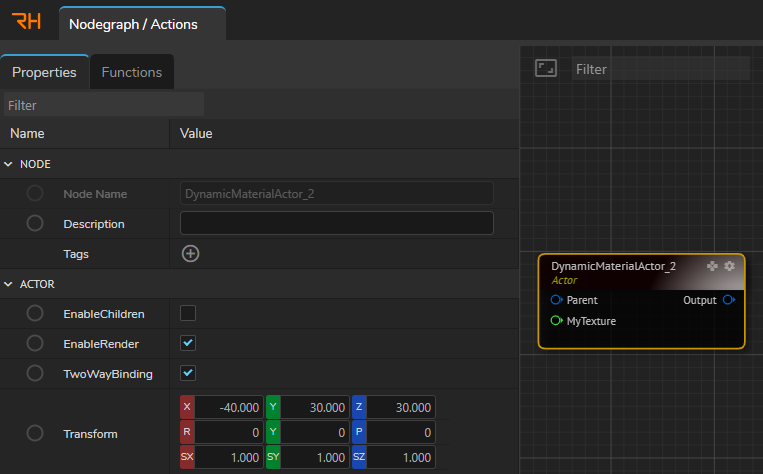Click the MyTexture input pin
763x474 pixels.
(556, 321)
